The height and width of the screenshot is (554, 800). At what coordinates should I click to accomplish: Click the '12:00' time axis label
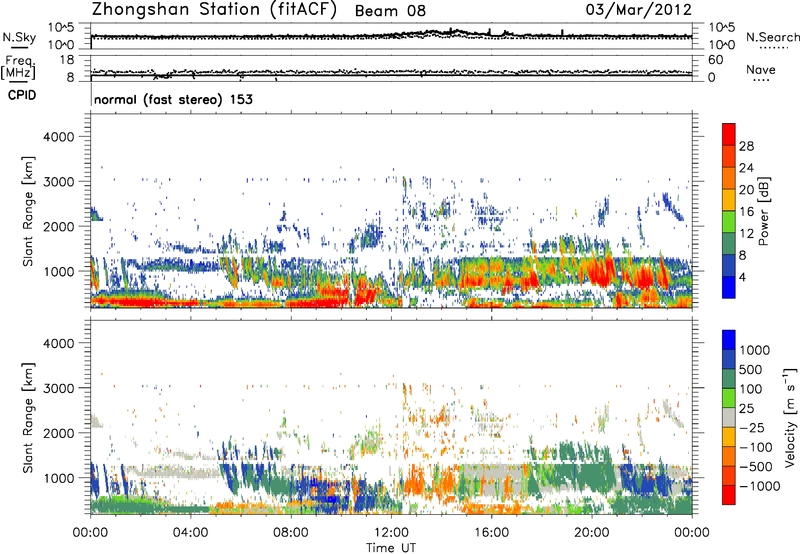coord(391,533)
